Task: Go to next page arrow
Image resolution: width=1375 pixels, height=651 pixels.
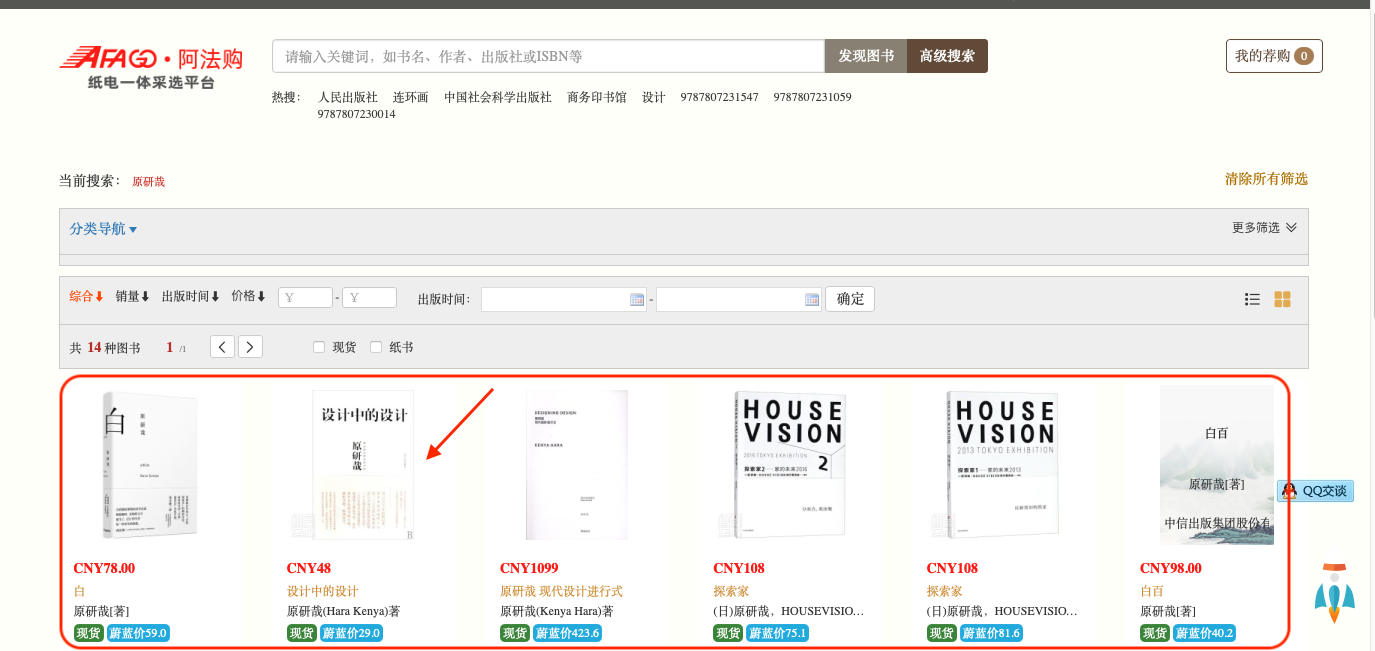Action: point(250,347)
